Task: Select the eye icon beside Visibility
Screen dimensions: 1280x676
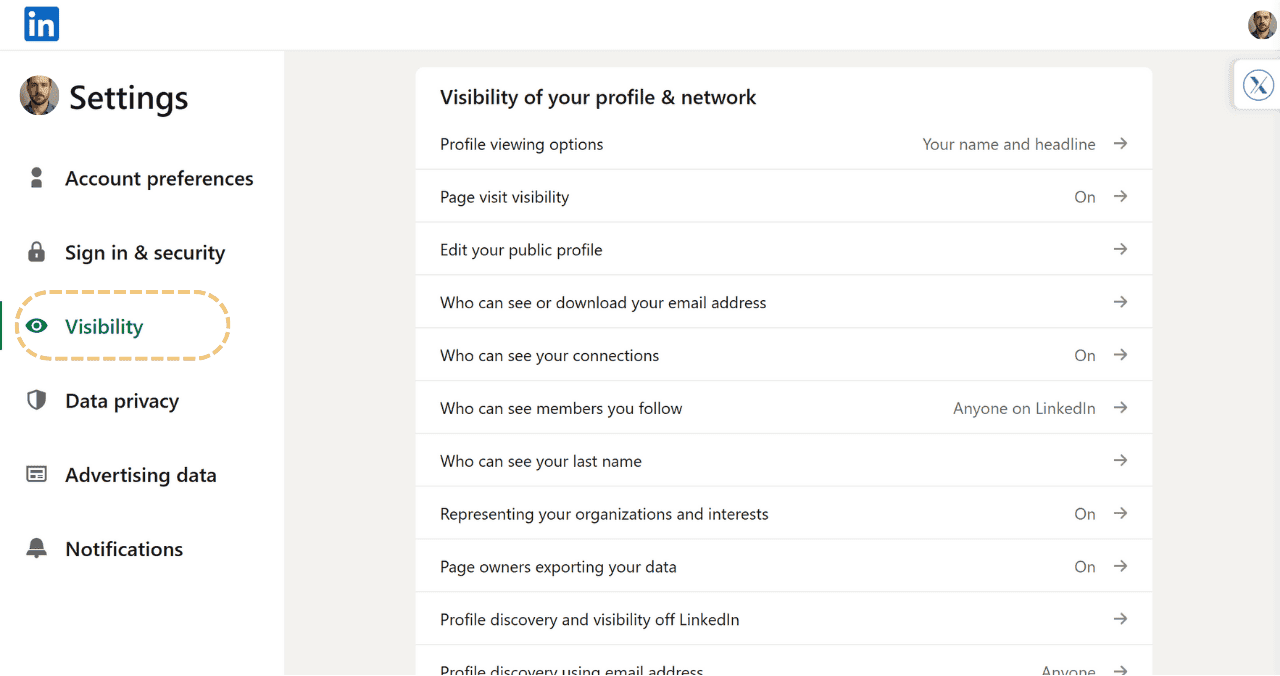Action: click(x=37, y=326)
